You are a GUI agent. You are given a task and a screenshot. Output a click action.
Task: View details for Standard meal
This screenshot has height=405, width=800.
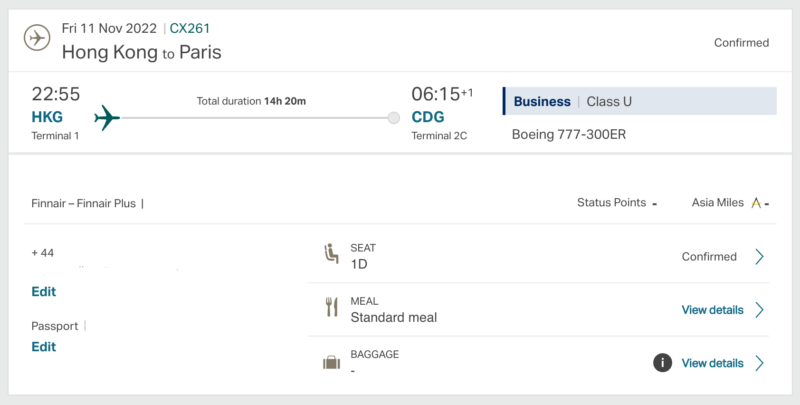[712, 310]
